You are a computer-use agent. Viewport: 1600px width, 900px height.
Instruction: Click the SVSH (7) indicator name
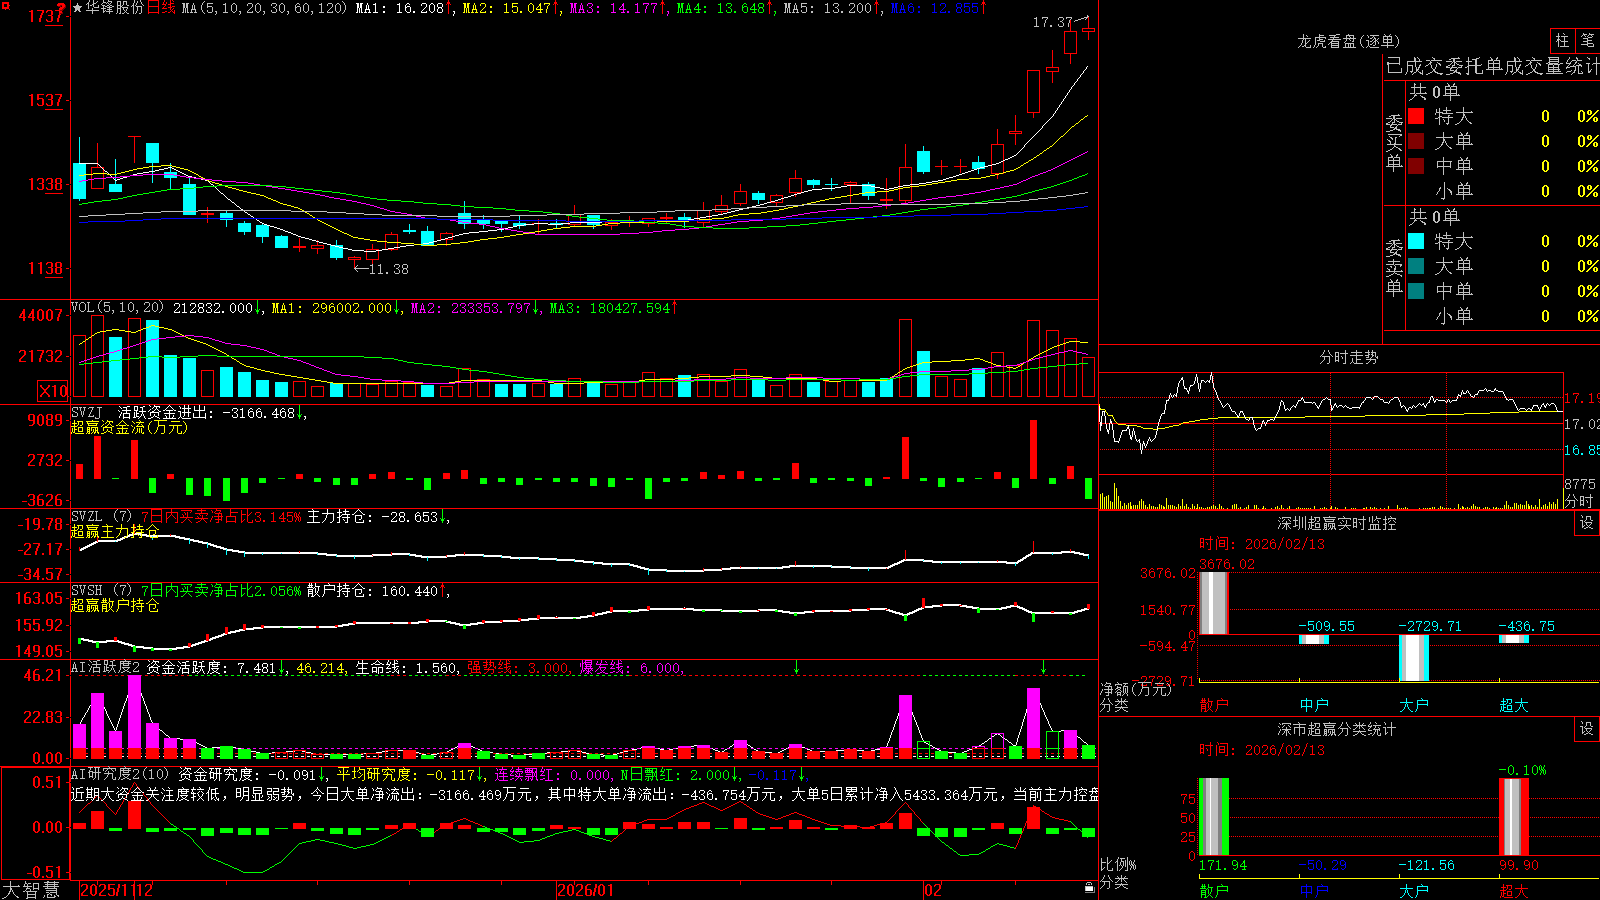point(101,591)
